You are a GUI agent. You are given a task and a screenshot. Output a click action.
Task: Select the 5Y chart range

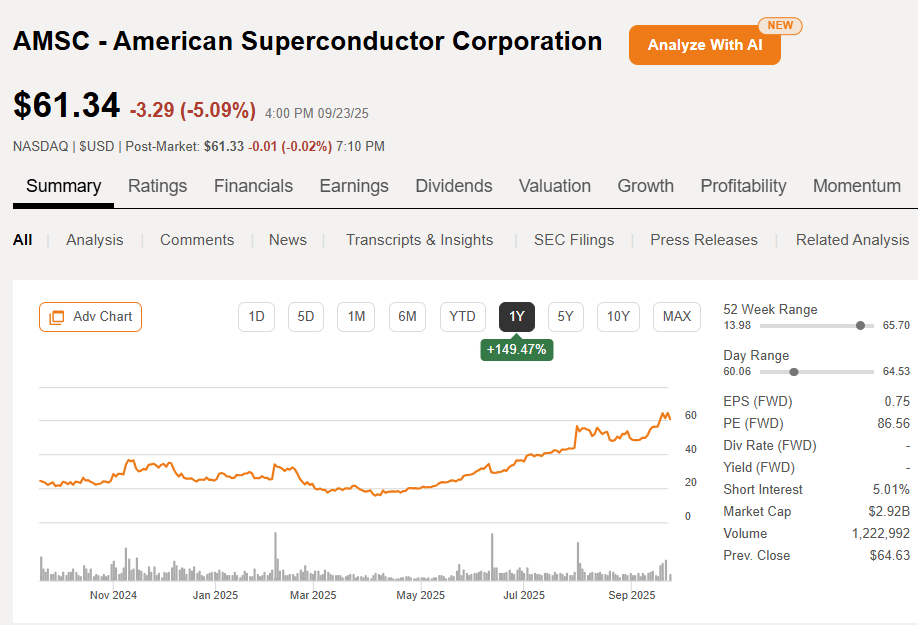[x=566, y=317]
